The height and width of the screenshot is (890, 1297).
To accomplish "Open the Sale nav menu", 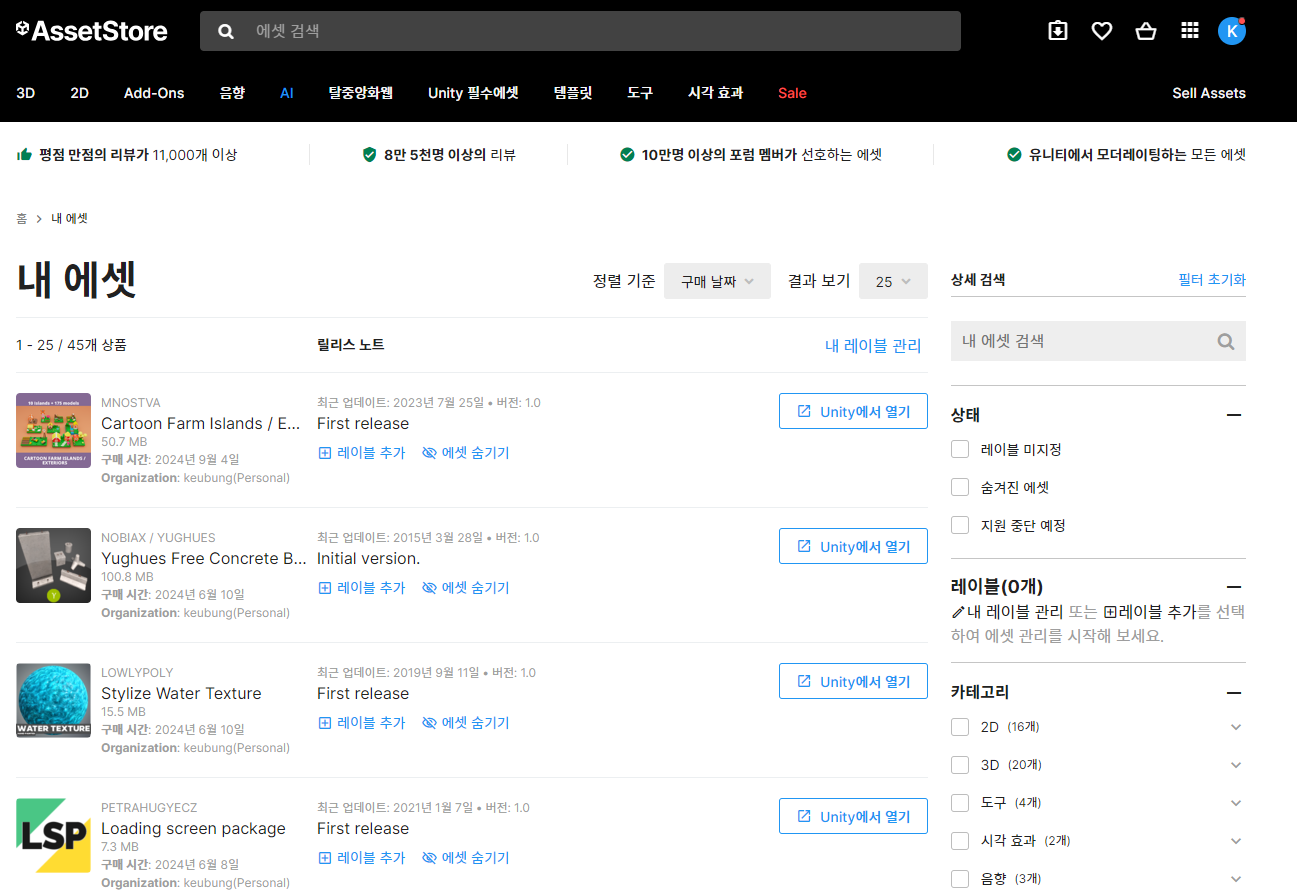I will click(x=792, y=93).
